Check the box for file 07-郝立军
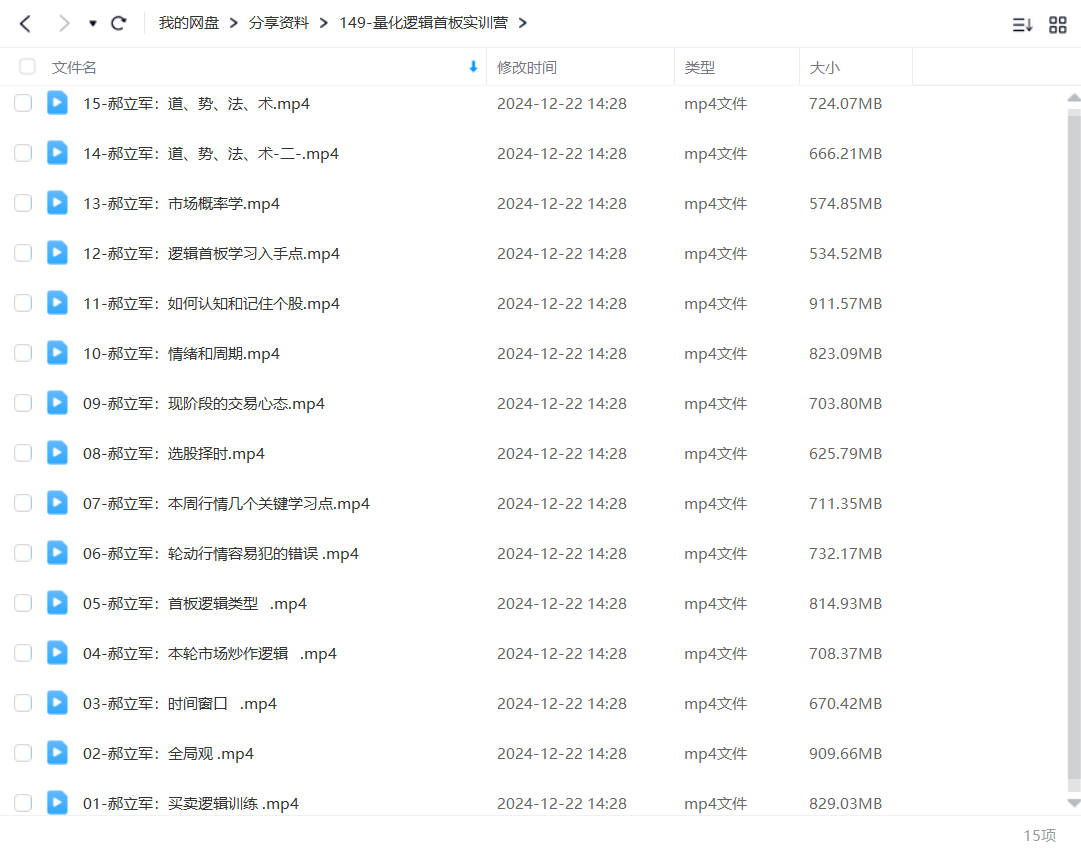 [23, 503]
